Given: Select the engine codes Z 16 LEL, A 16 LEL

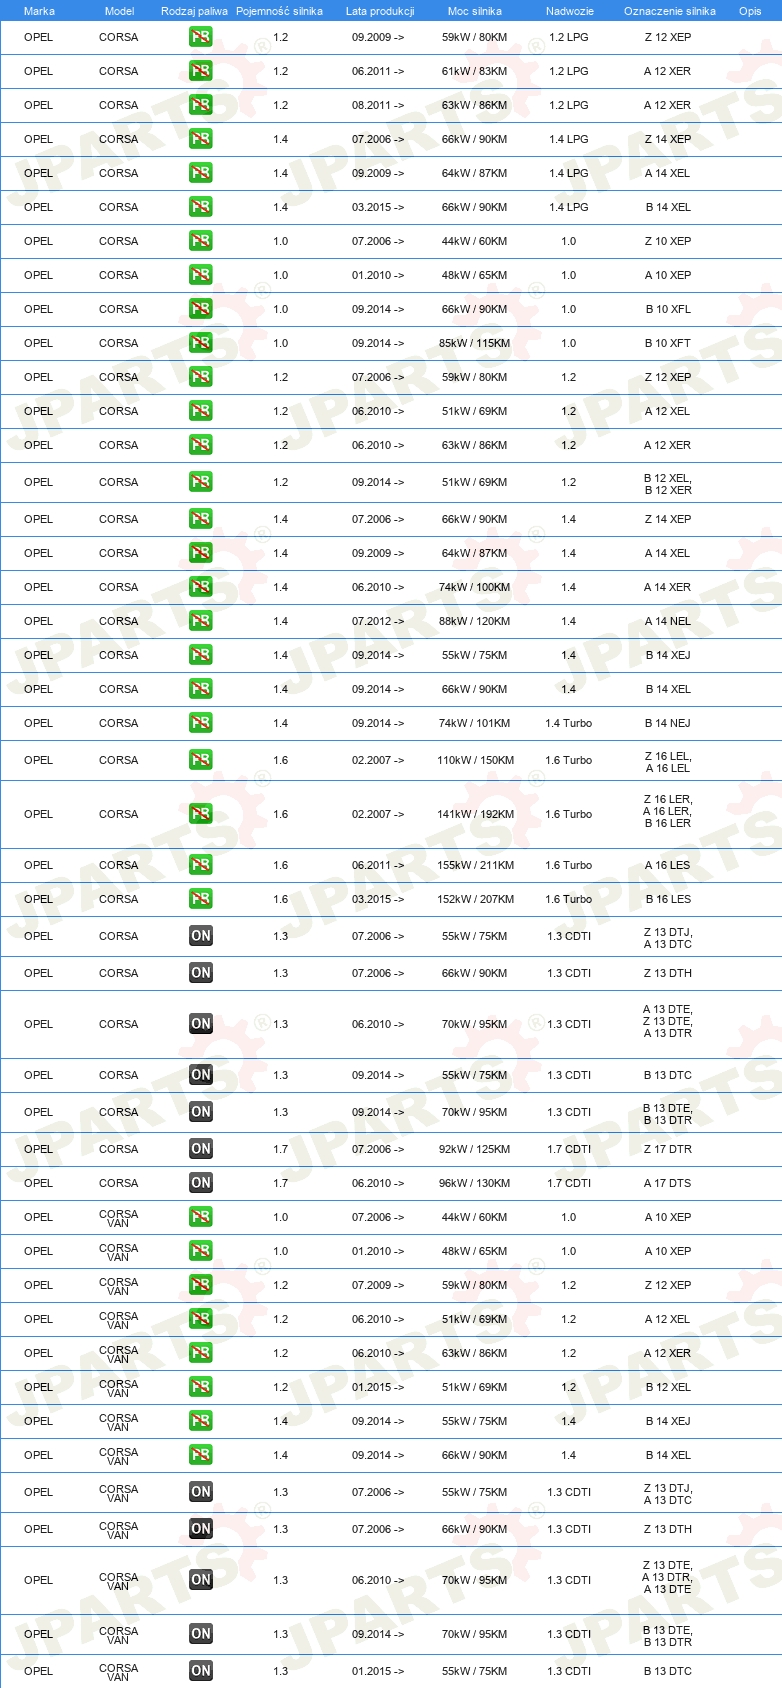Looking at the screenshot, I should pos(668,762).
